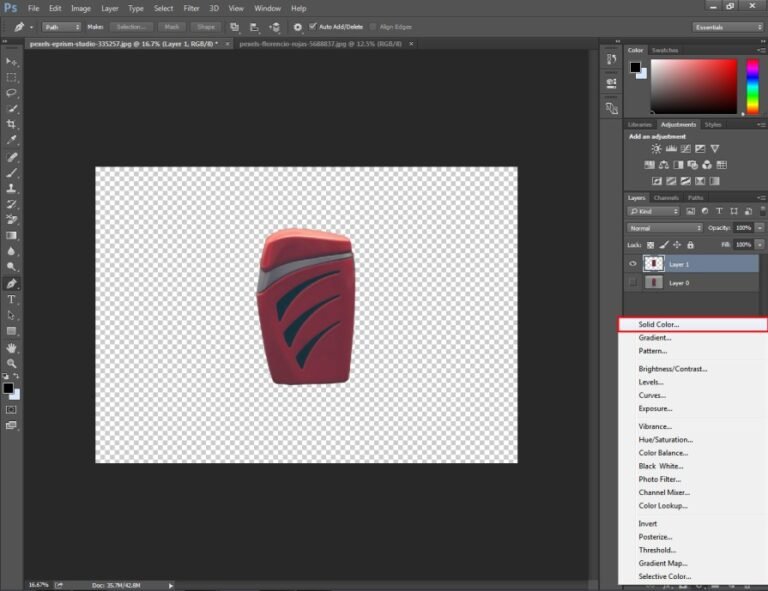This screenshot has width=768, height=591.
Task: Click the Curves adjustment icon
Action: [686, 148]
